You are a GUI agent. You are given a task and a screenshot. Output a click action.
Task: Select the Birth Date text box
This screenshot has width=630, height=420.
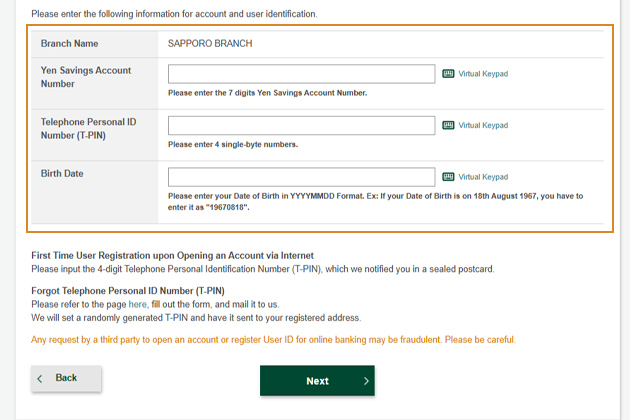tap(301, 176)
